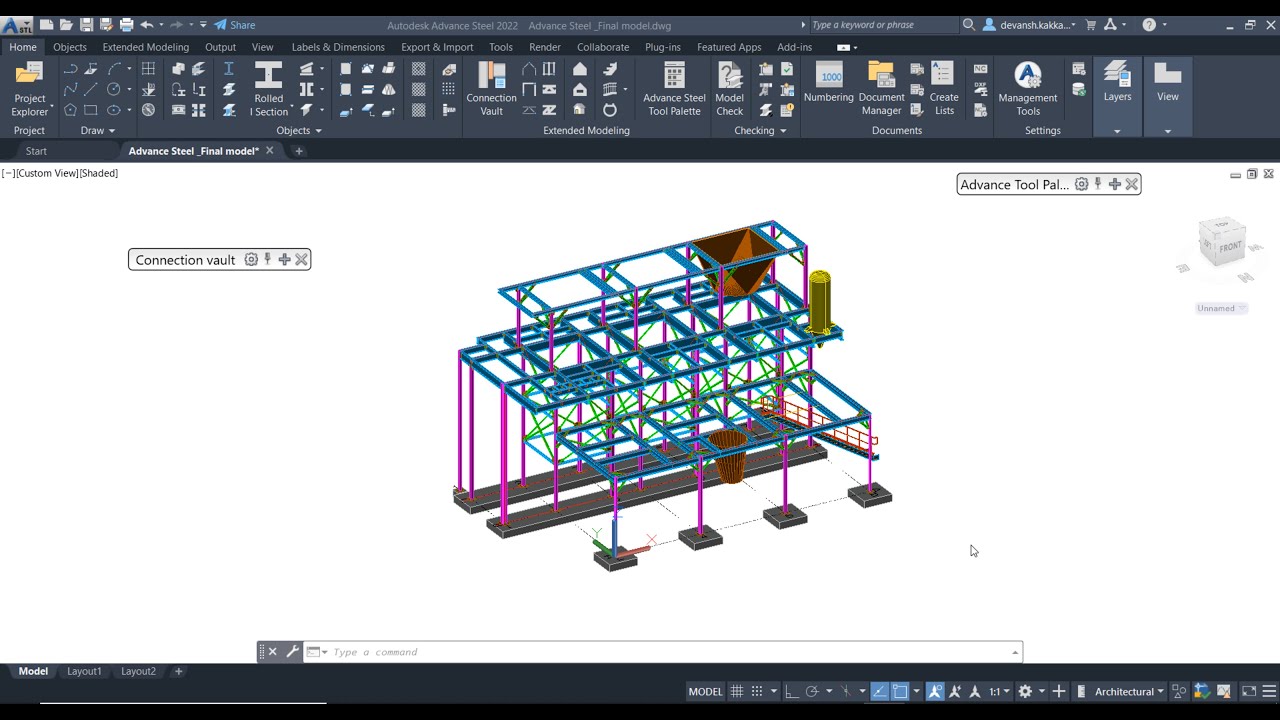1280x720 pixels.
Task: Expand the Checking panel dropdown
Action: pyautogui.click(x=760, y=131)
